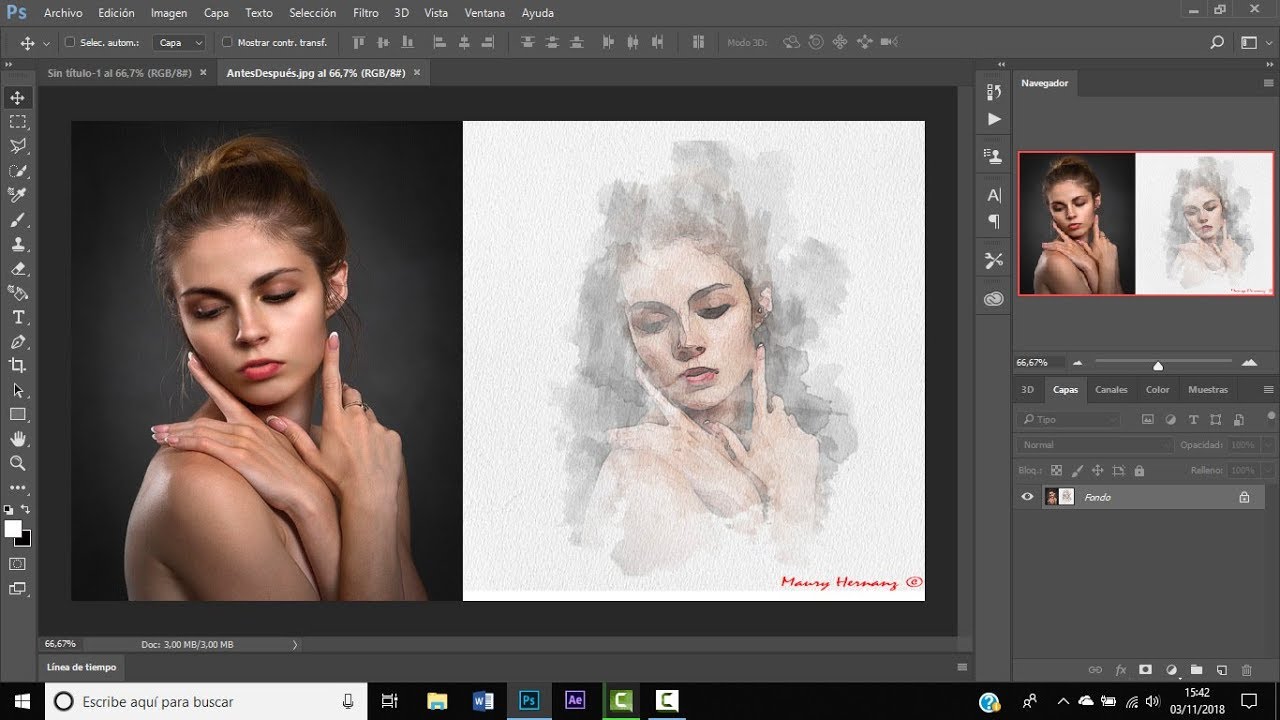
Task: Select the Eraser tool
Action: point(18,269)
